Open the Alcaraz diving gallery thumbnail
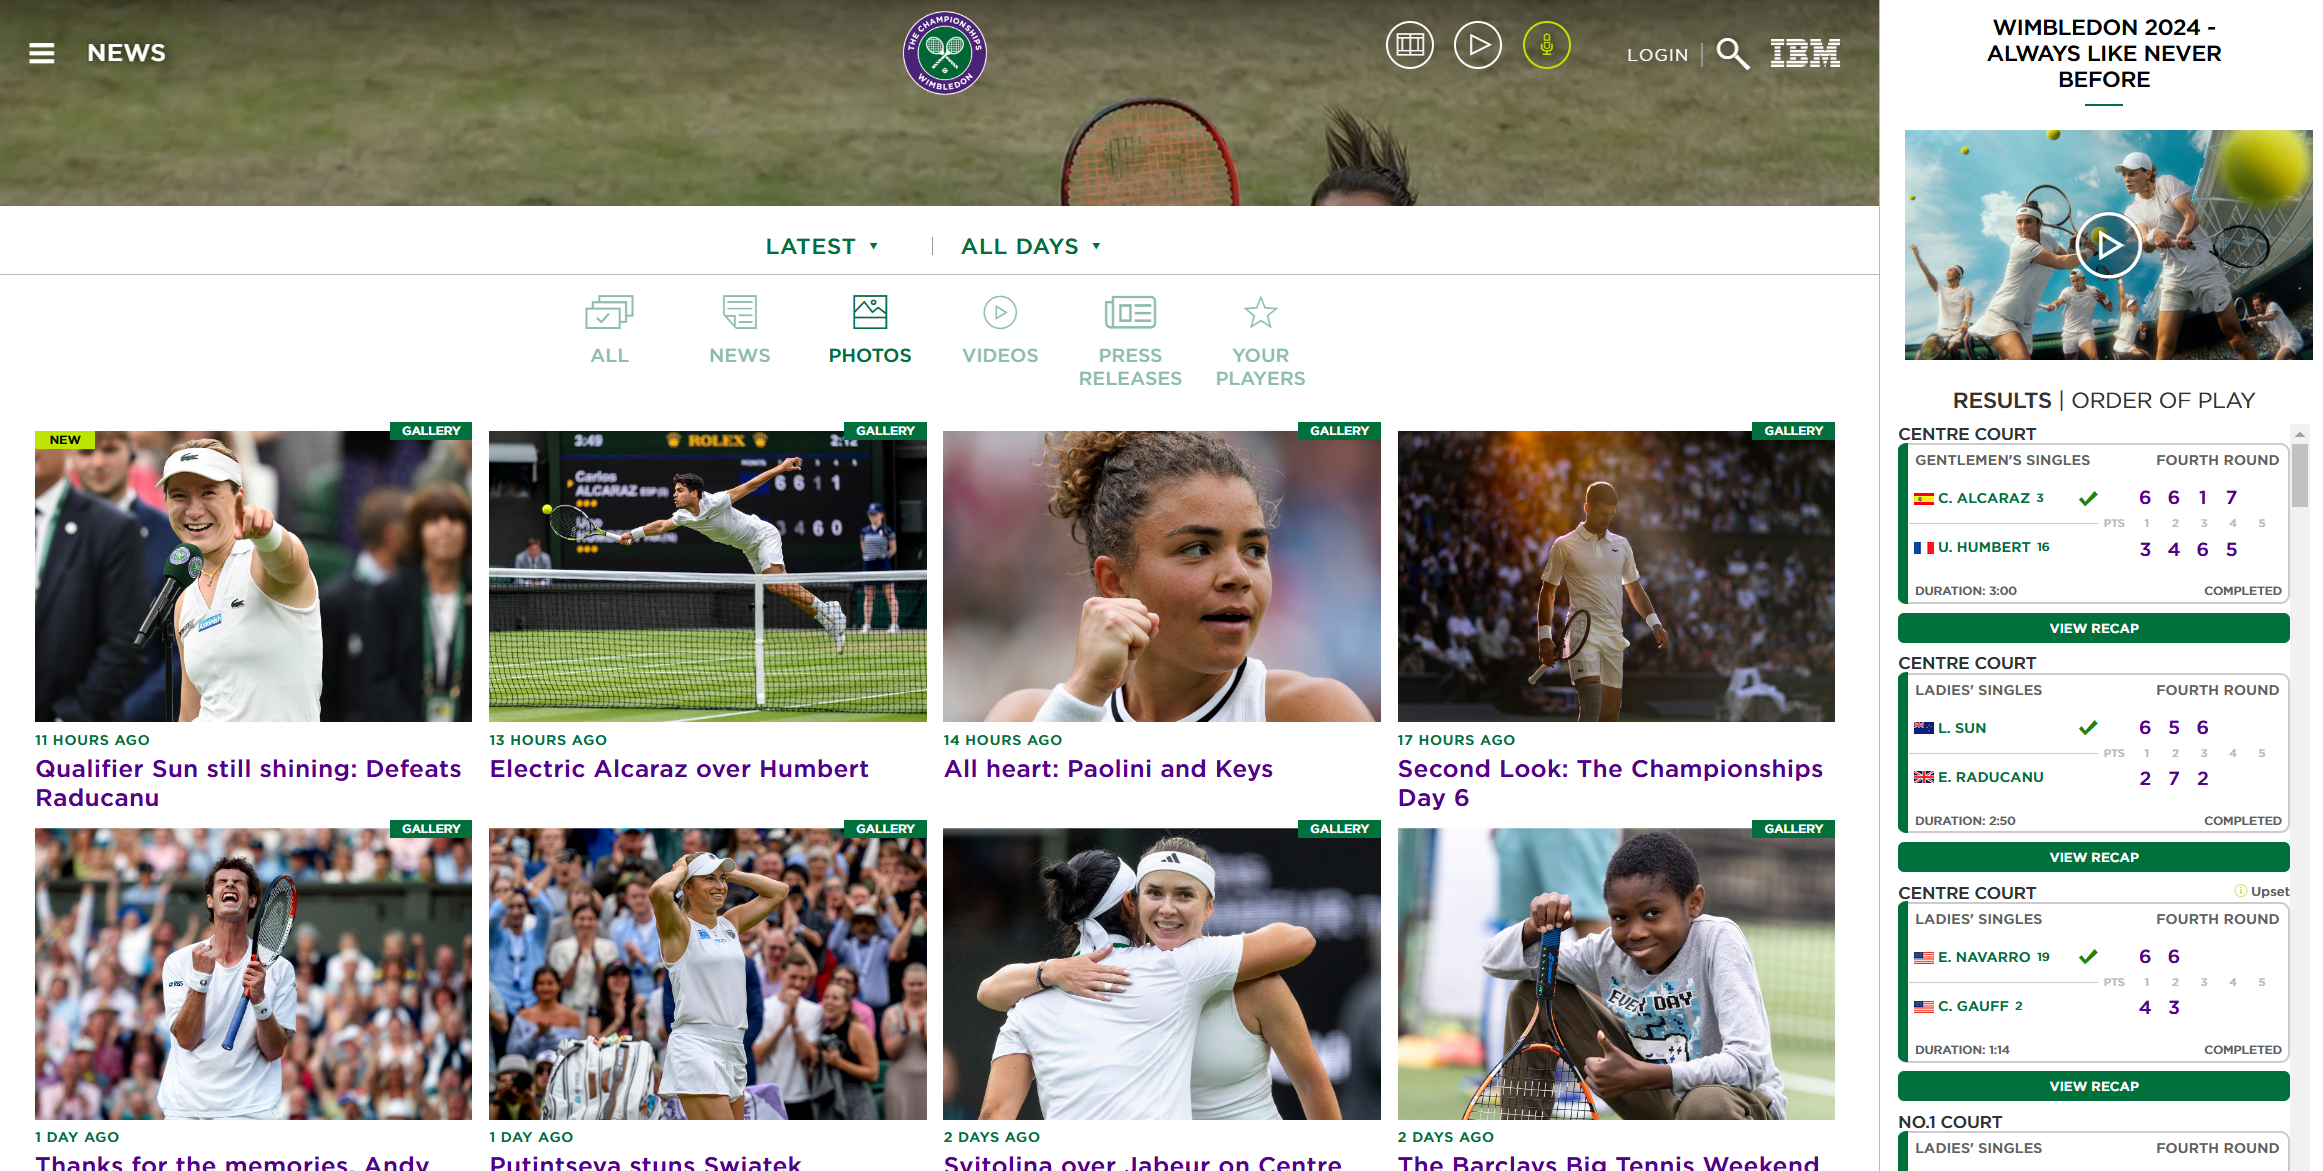Viewport: 2323px width, 1171px height. (x=707, y=576)
